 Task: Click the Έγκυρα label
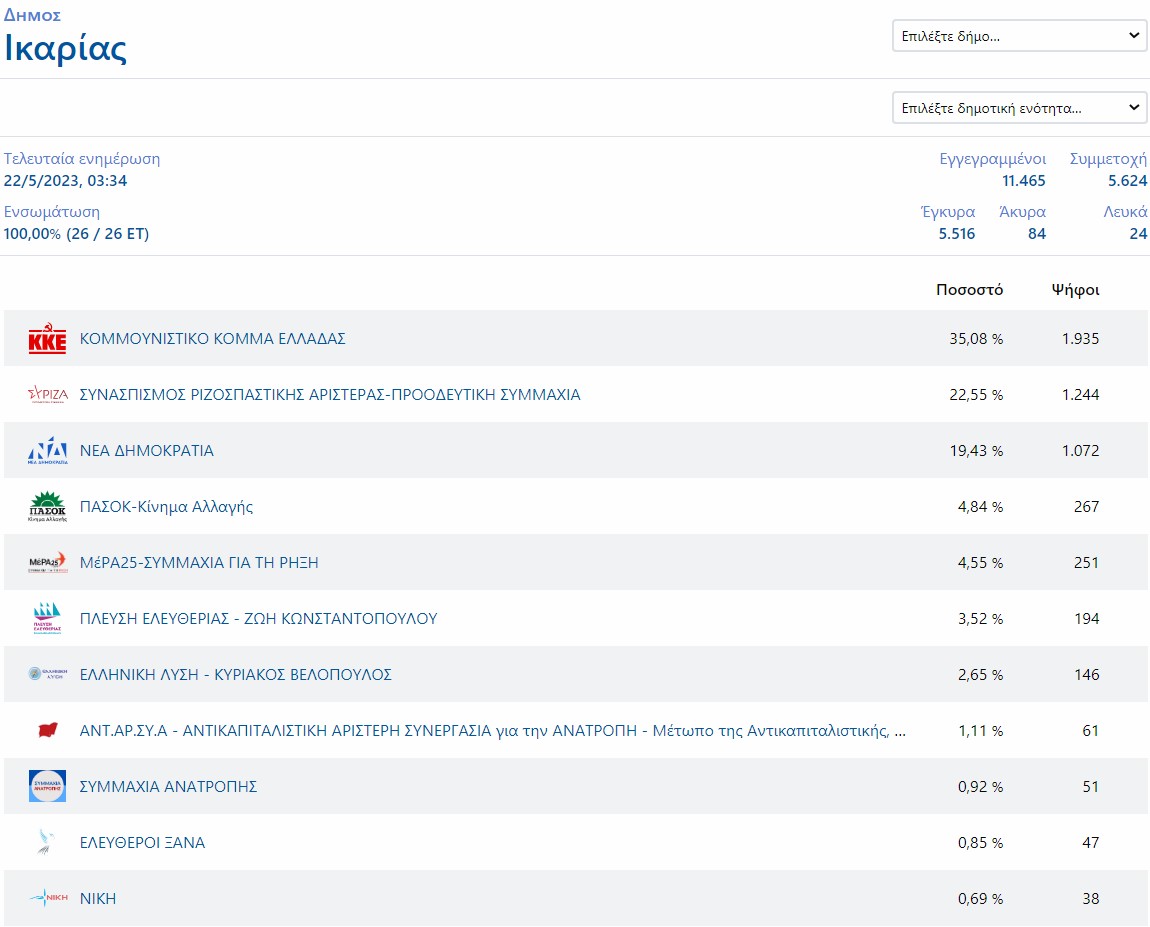pyautogui.click(x=948, y=212)
